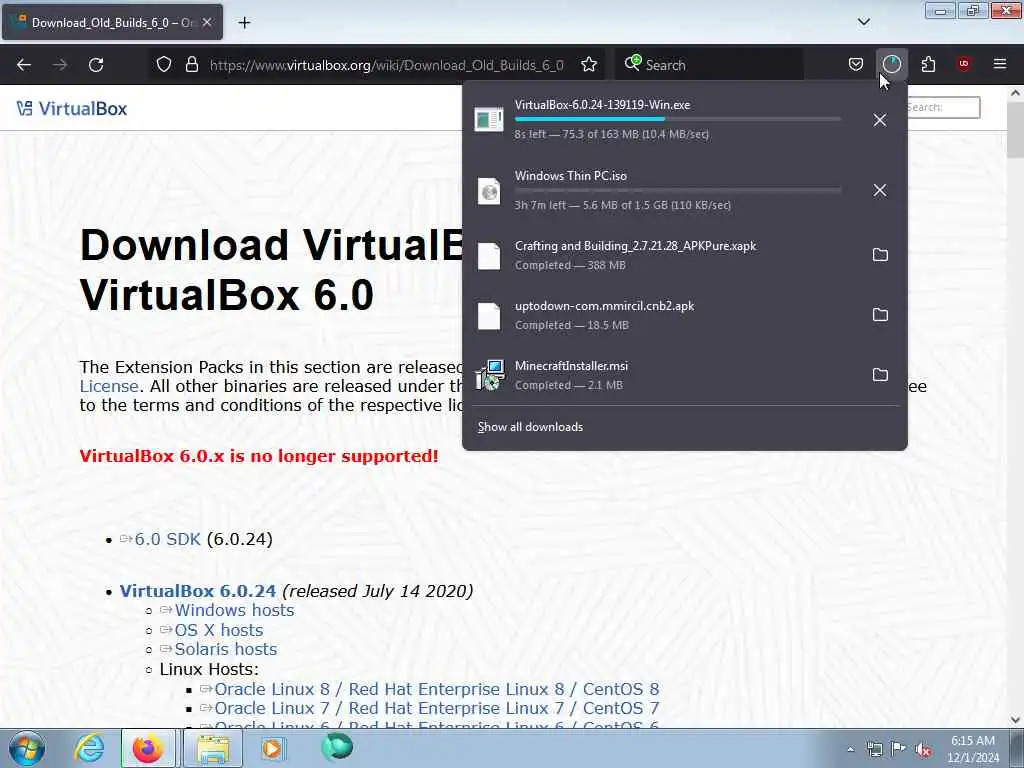1024x768 pixels.
Task: List all tabs with the chevron
Action: click(864, 22)
